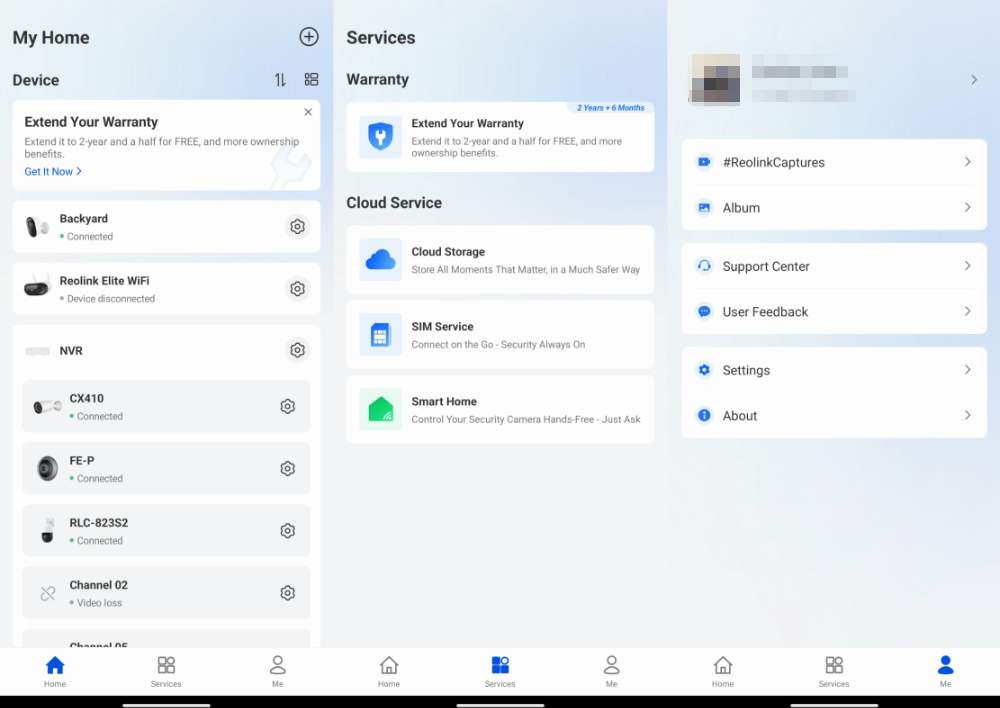Viewport: 1000px width, 708px height.
Task: Click the "Device disconnected" status text
Action: (x=111, y=299)
